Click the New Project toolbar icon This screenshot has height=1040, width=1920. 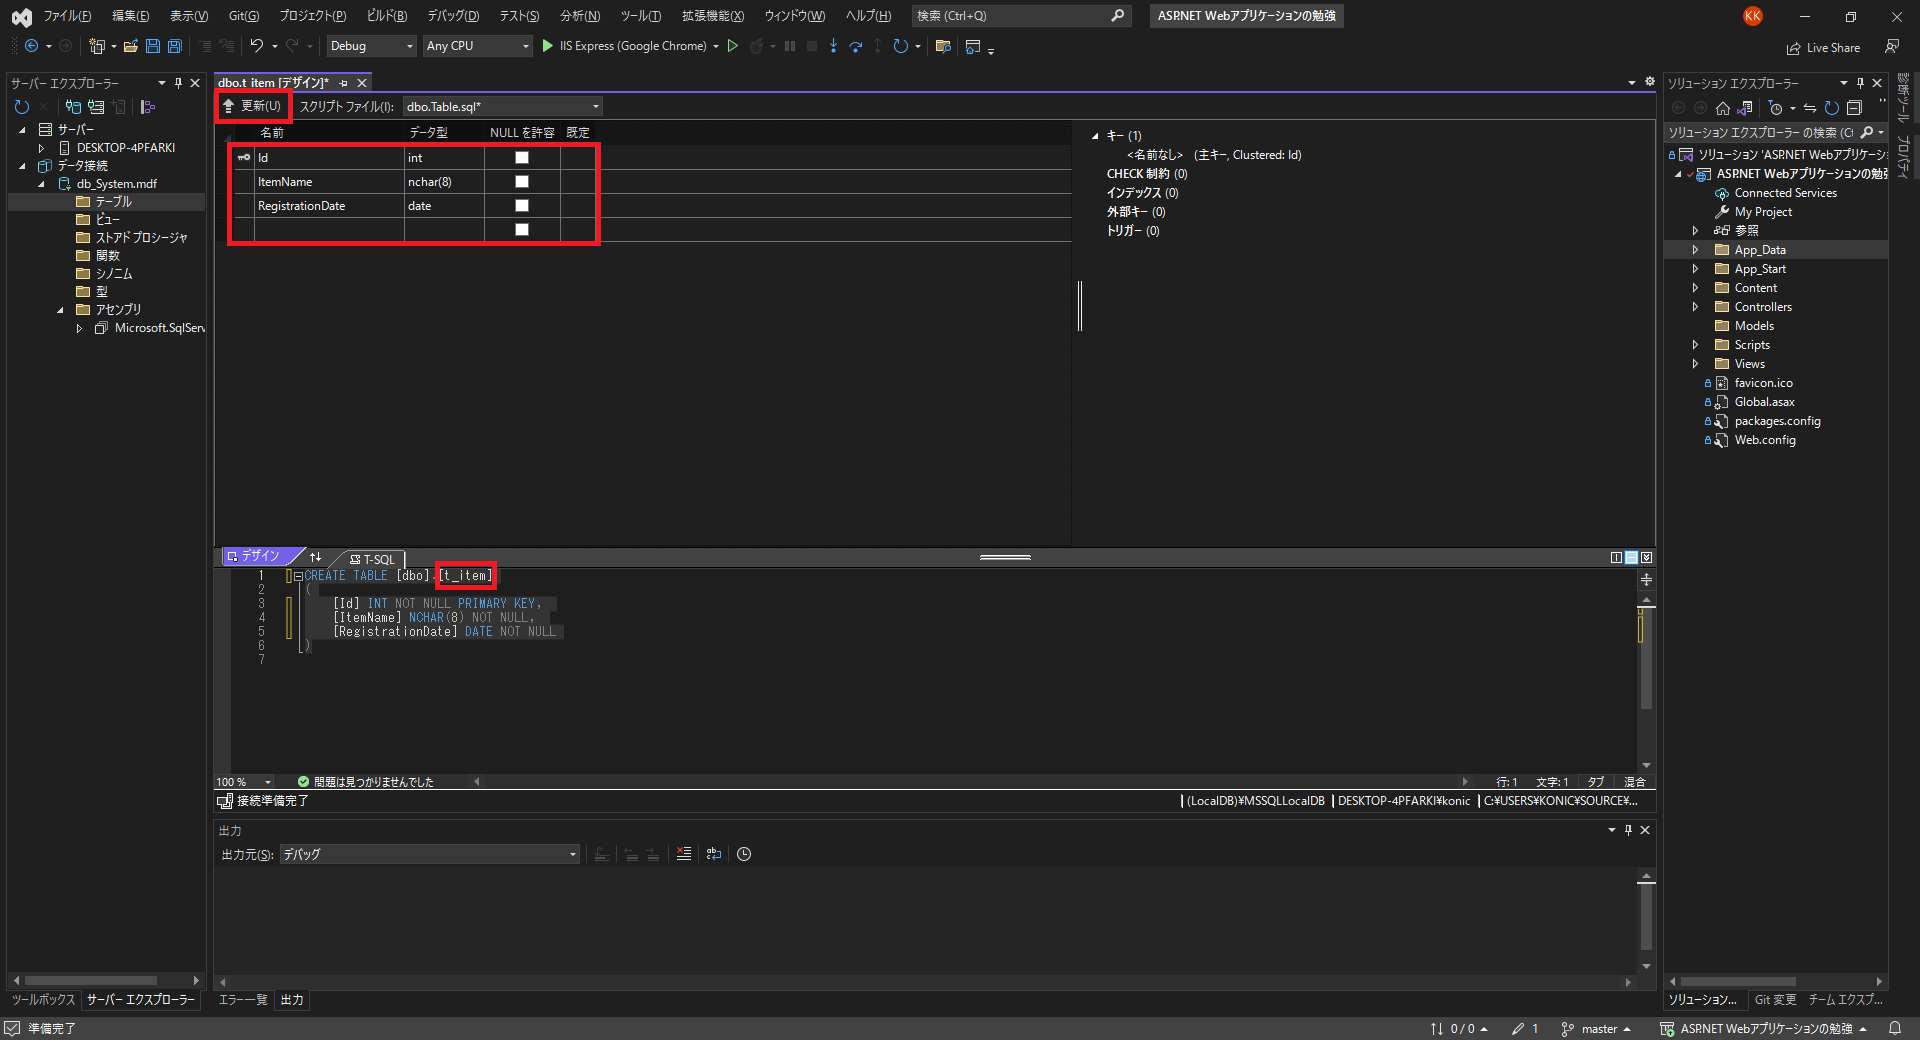pyautogui.click(x=97, y=46)
